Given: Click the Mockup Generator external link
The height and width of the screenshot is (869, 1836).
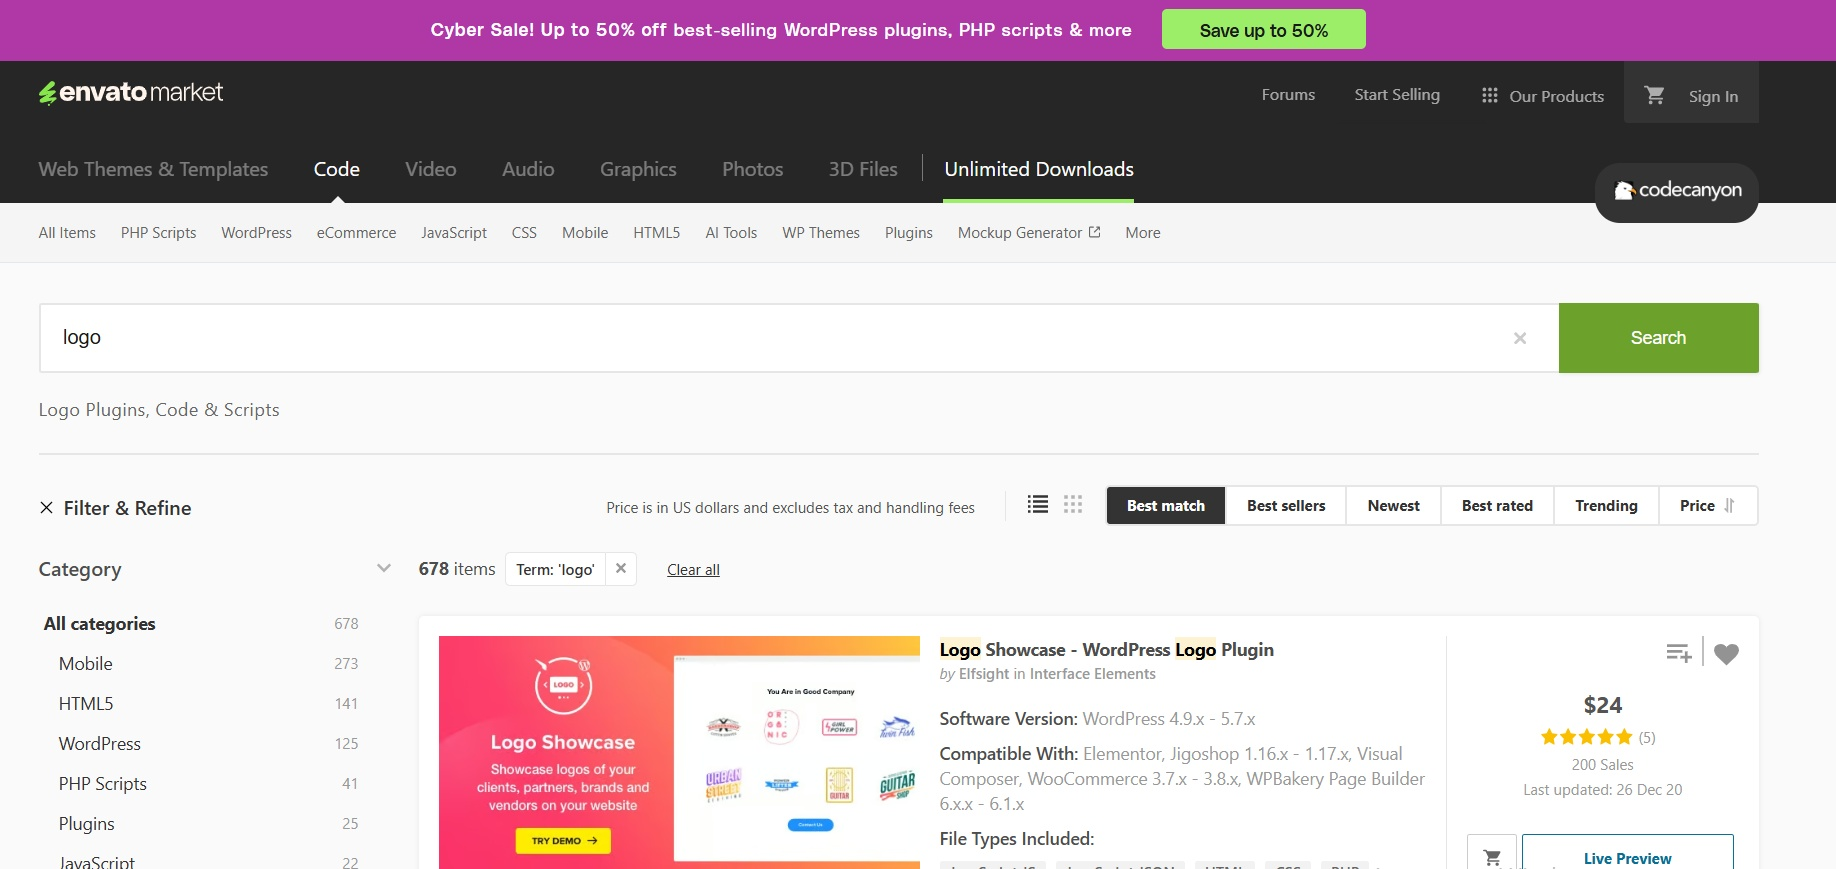Looking at the screenshot, I should (x=1029, y=233).
